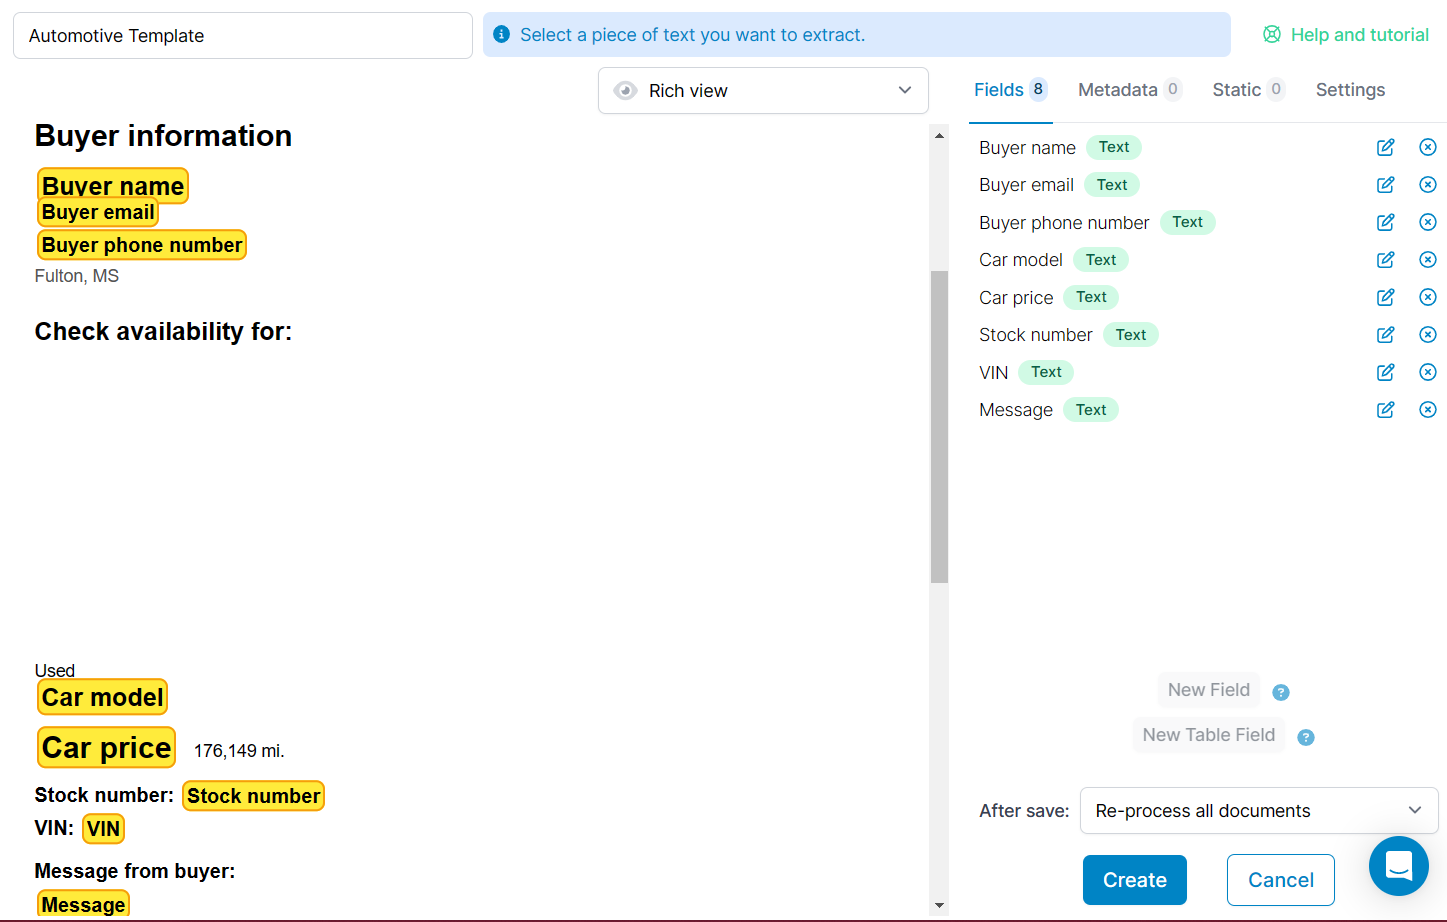
Task: Click the edit pencil for the VIN field
Action: (1385, 371)
